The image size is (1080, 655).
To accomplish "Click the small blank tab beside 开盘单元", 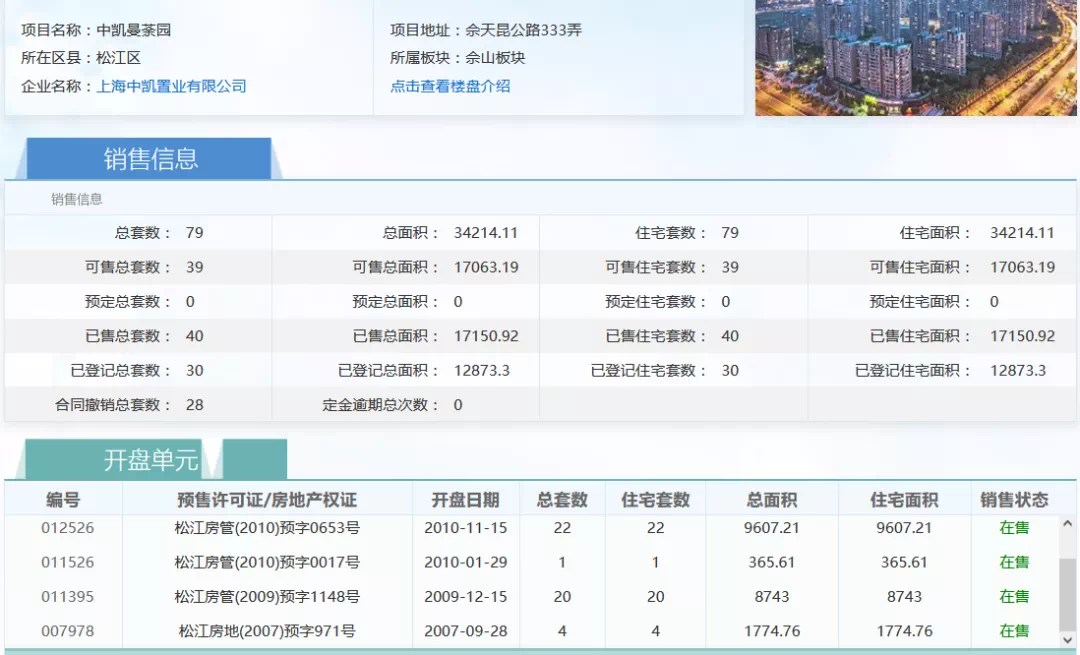I will [254, 460].
